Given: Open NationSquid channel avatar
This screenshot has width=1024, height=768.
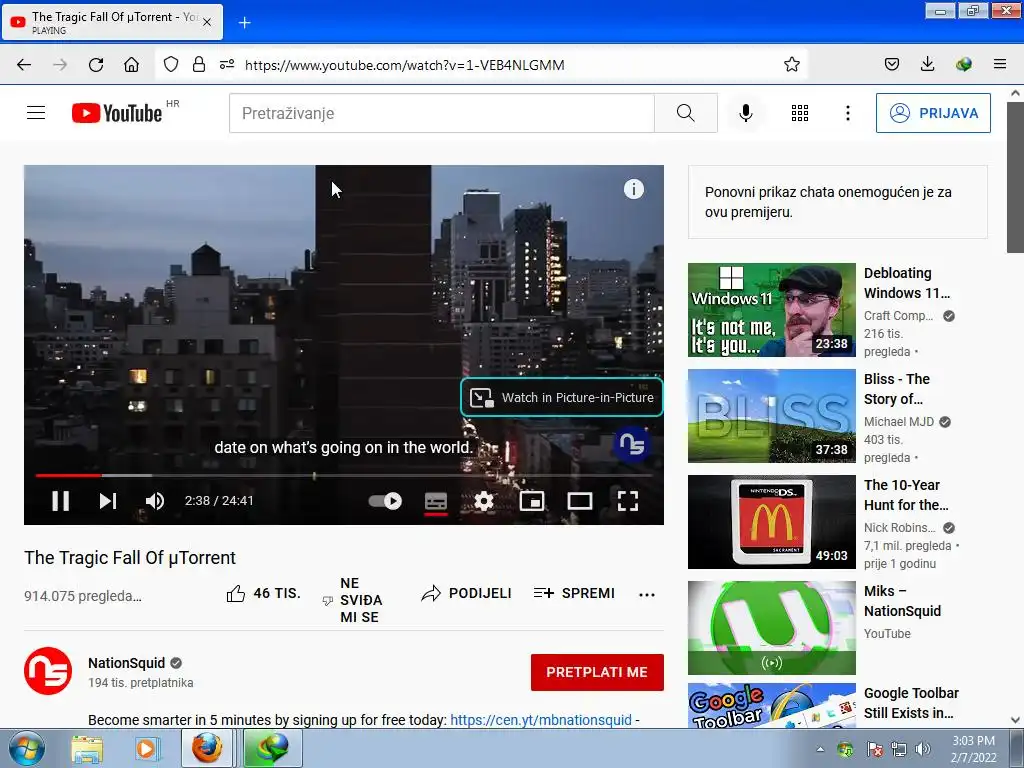Looking at the screenshot, I should (48, 671).
